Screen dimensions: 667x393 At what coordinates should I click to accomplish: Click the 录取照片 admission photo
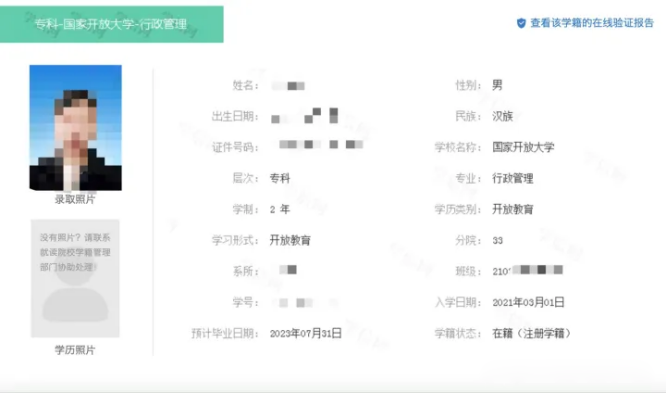(75, 128)
